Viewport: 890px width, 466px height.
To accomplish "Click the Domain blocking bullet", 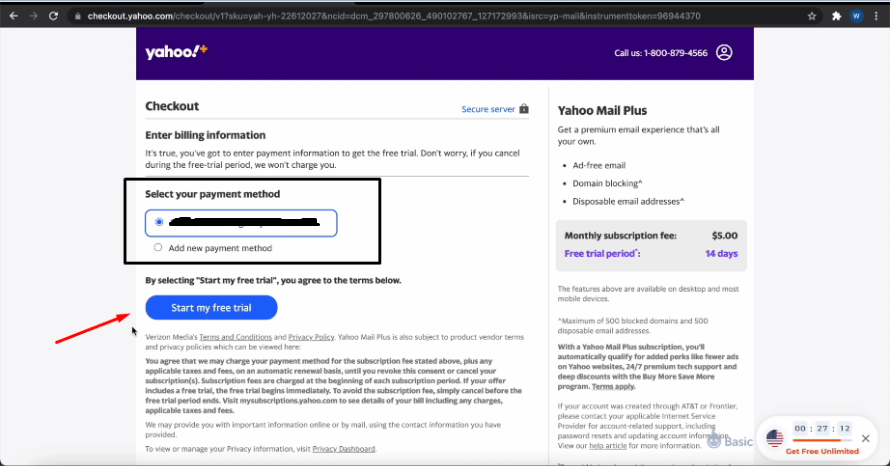I will coord(607,183).
